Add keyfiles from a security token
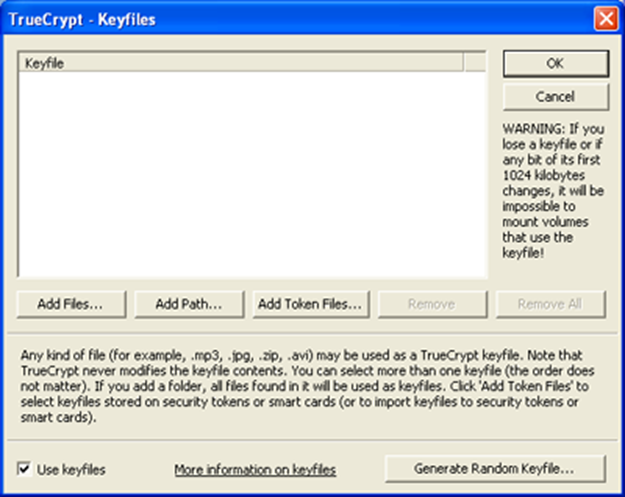The width and height of the screenshot is (625, 497). 311,304
